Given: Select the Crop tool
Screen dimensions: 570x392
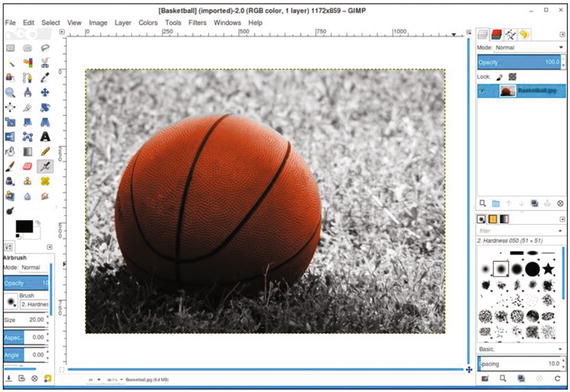Looking at the screenshot, I should tap(28, 107).
